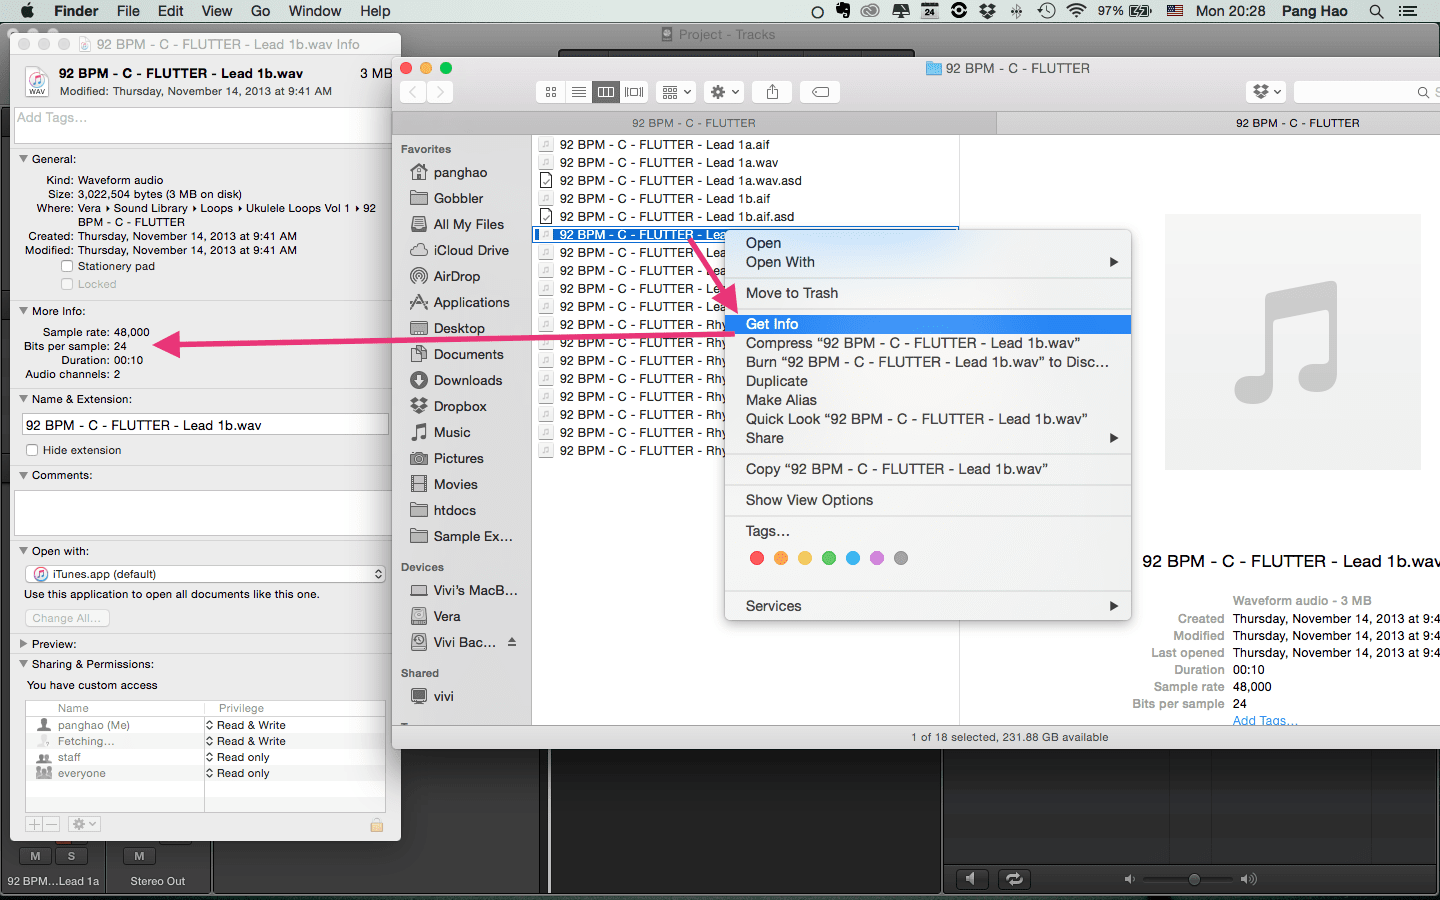Viewport: 1440px width, 900px height.
Task: Open the Downloads folder in sidebar
Action: (x=468, y=380)
